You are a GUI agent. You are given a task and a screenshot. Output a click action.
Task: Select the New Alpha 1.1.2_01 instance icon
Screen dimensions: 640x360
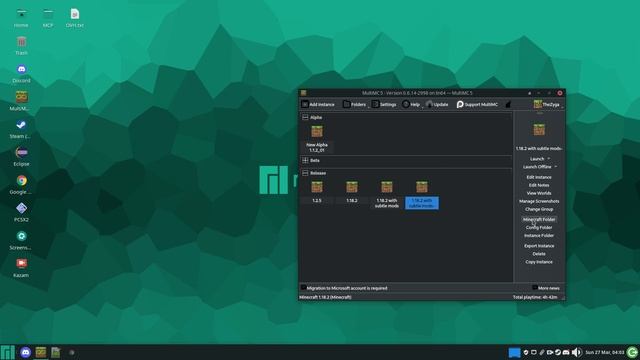coord(317,131)
